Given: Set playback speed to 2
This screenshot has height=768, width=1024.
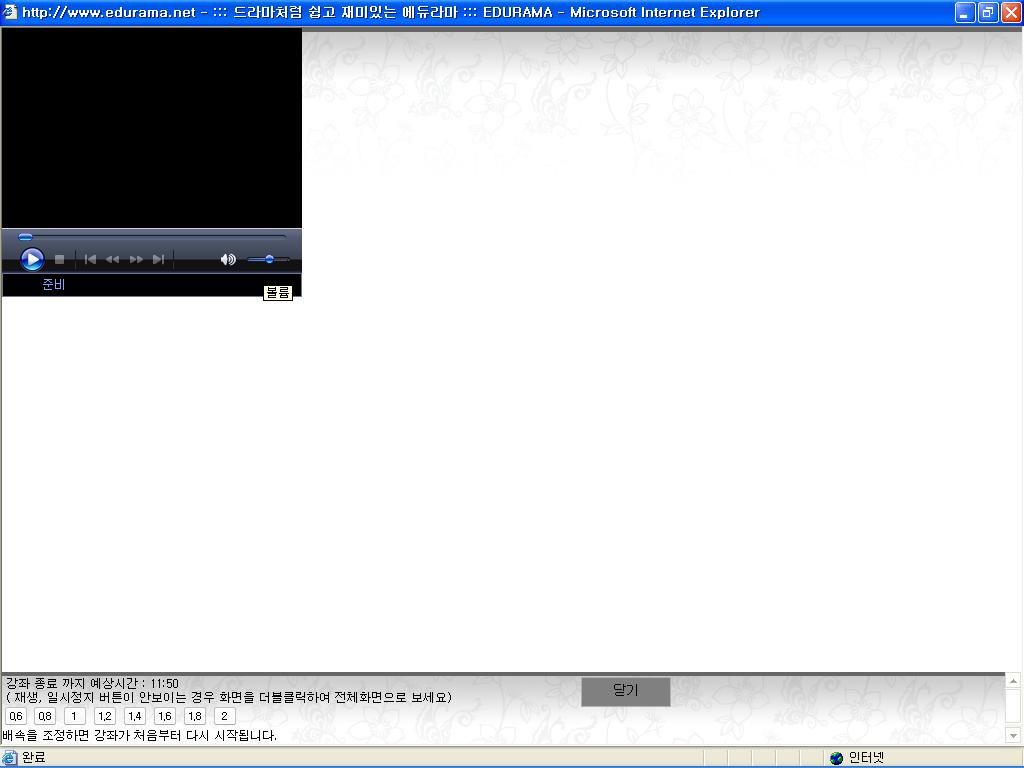Looking at the screenshot, I should click(225, 716).
